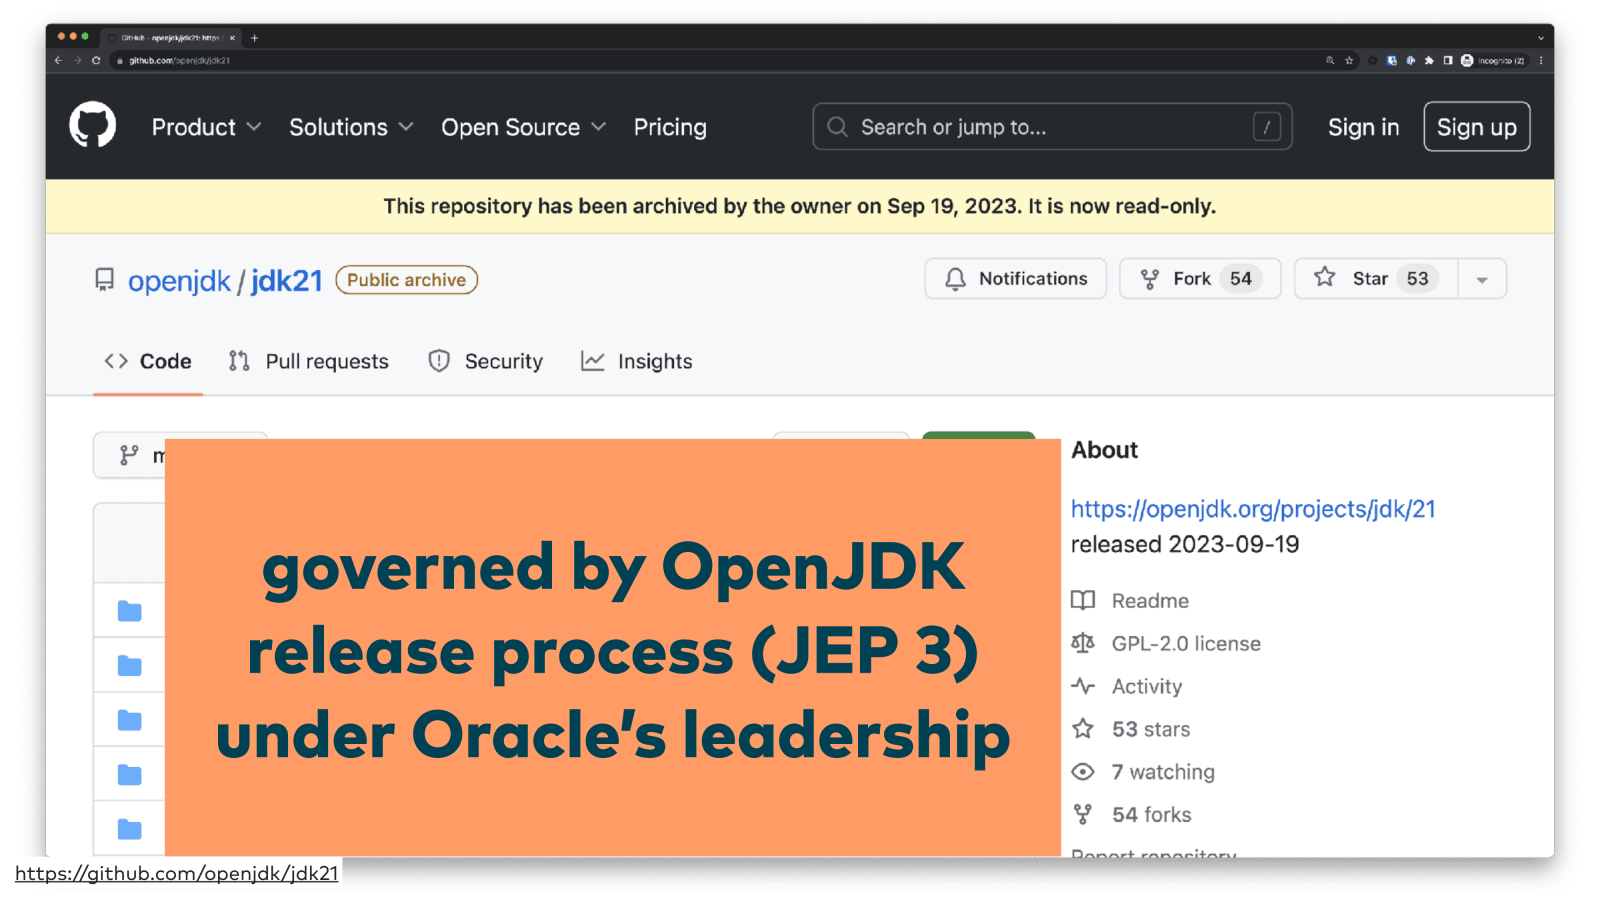The image size is (1600, 900).
Task: Click the About heading
Action: [1105, 450]
